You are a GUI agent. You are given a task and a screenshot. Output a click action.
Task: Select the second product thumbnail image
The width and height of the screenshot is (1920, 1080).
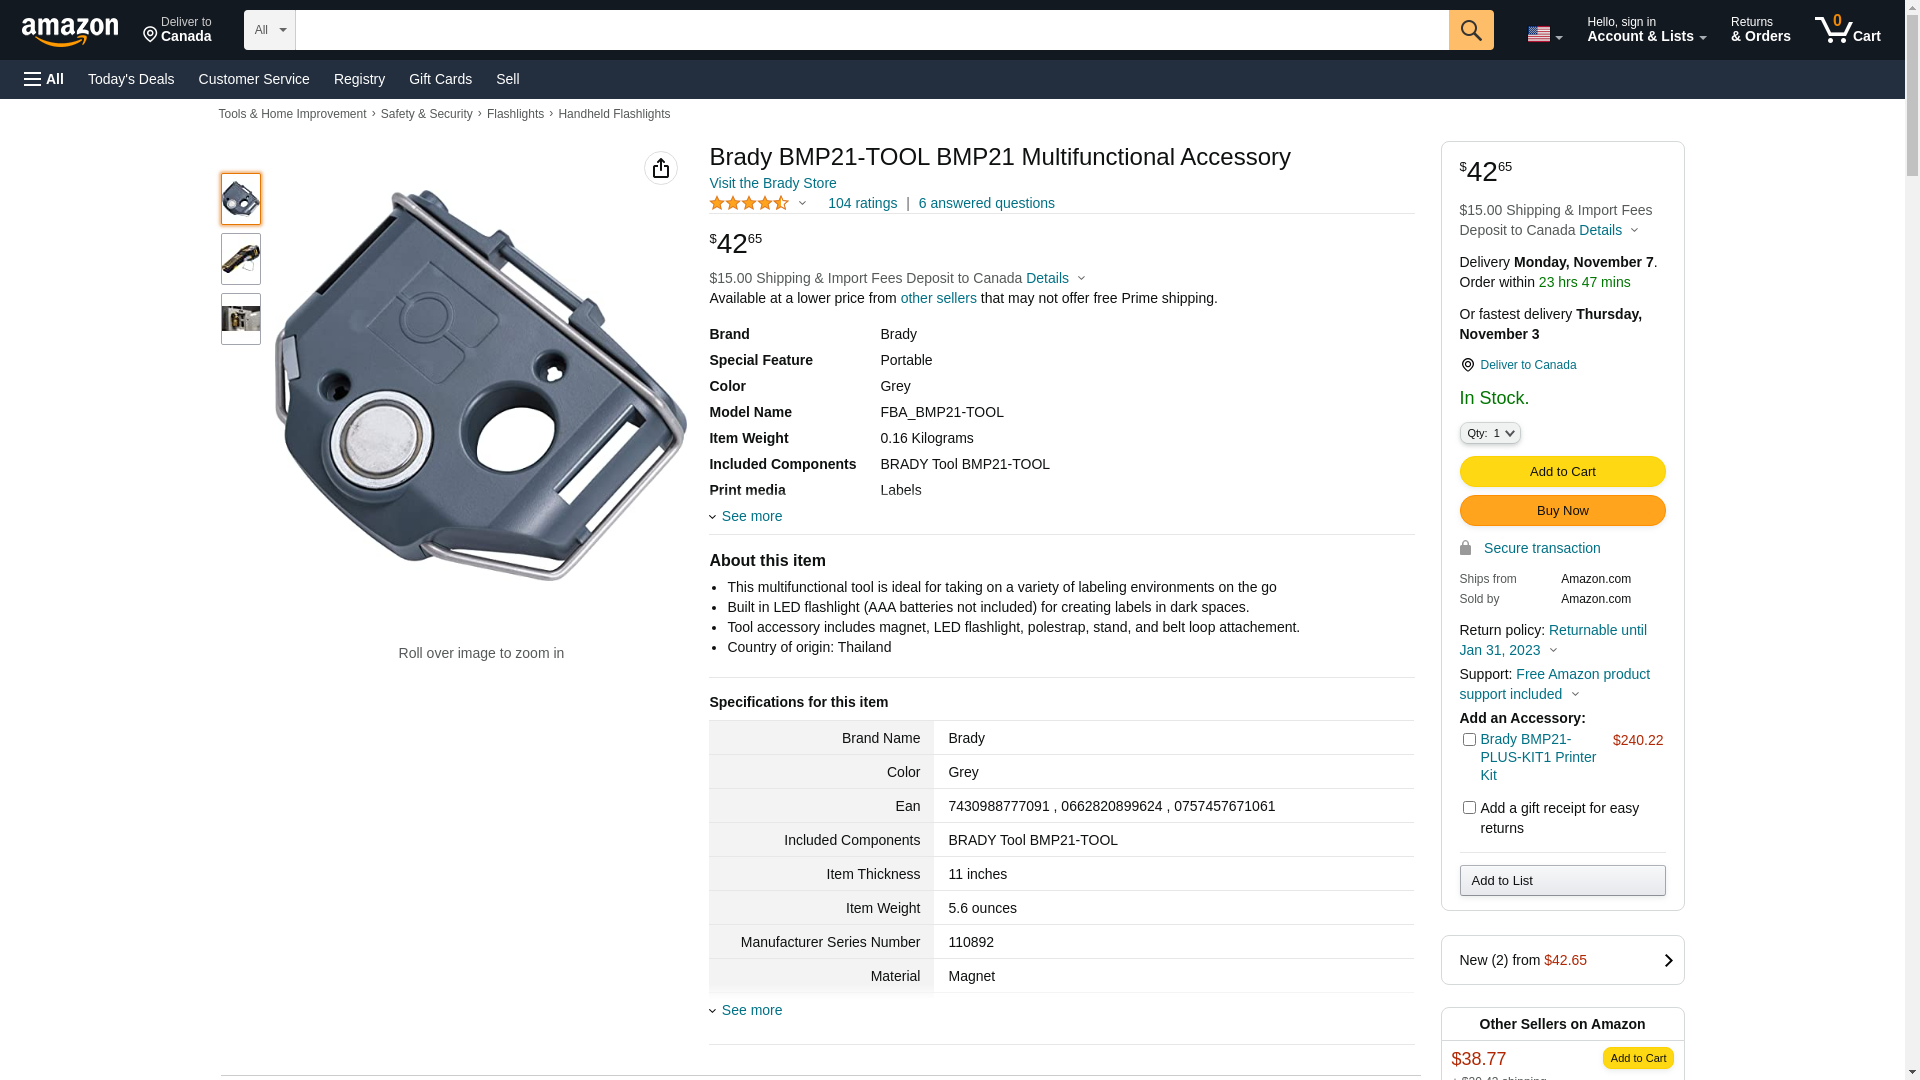[241, 259]
